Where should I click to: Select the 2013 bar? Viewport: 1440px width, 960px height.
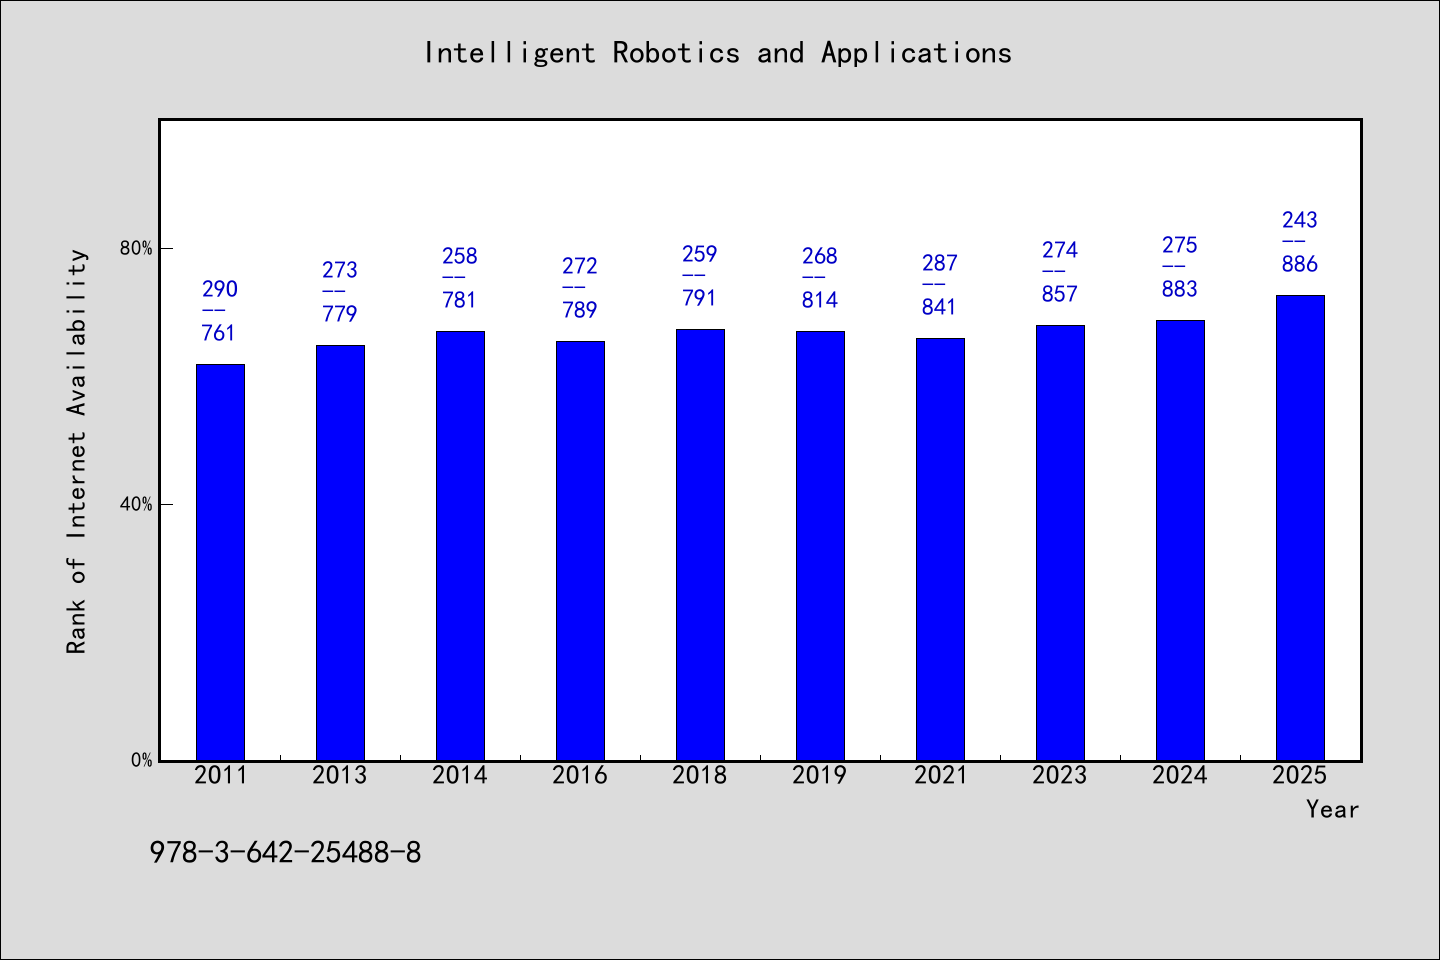[340, 553]
